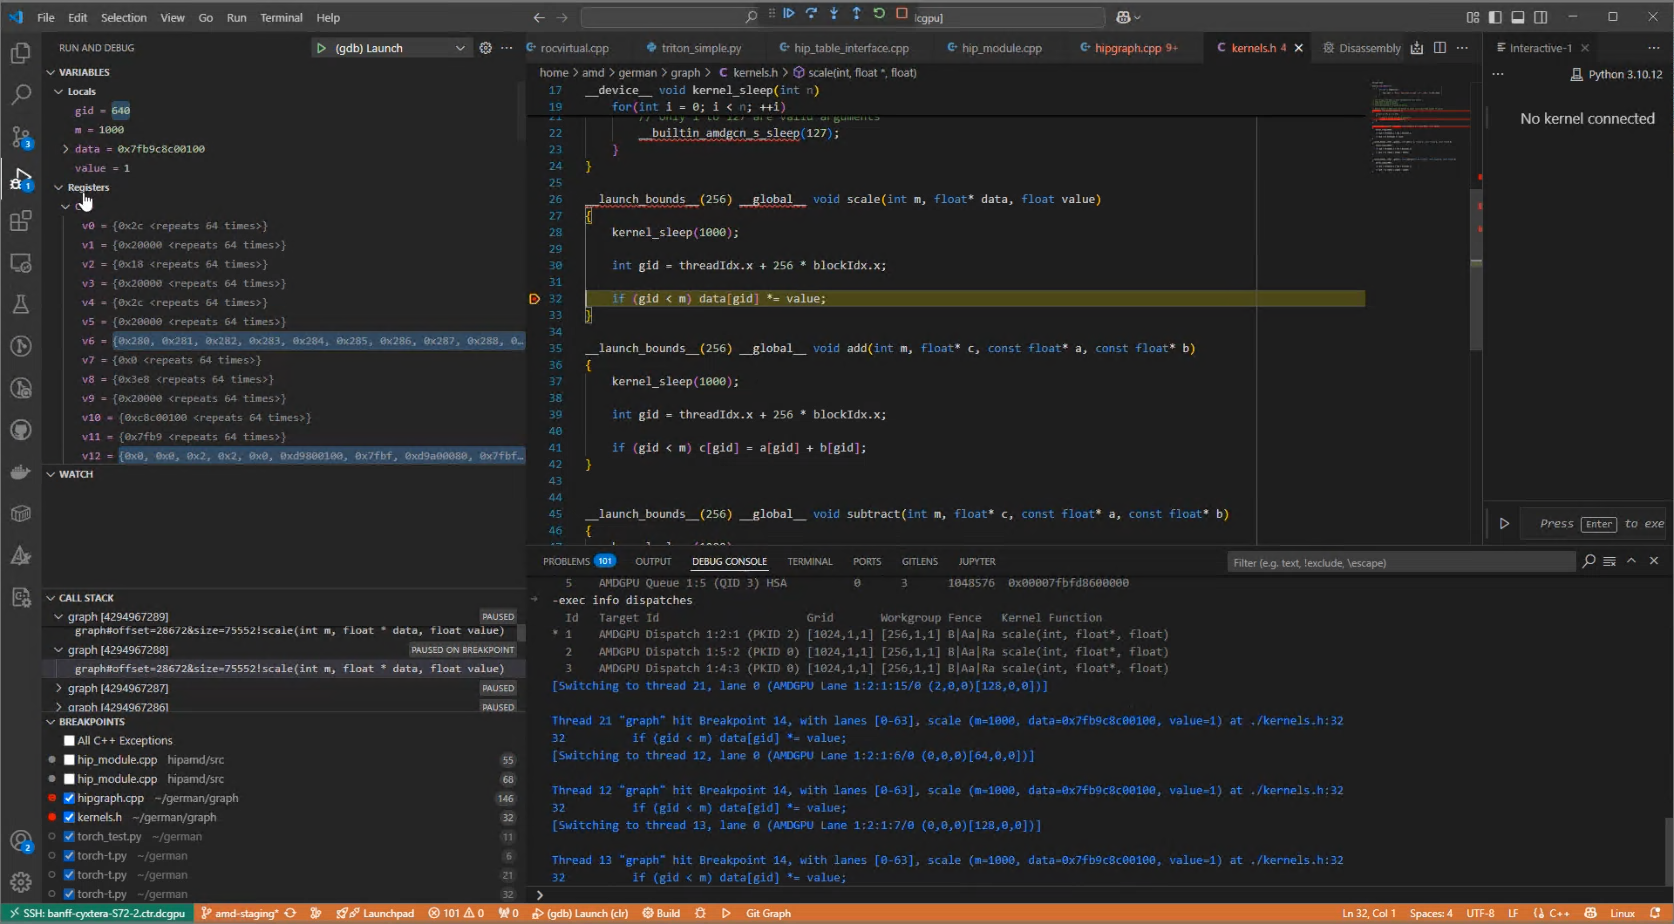The width and height of the screenshot is (1674, 924).
Task: Click the Python 3.10.12 kernel selector
Action: click(1616, 74)
